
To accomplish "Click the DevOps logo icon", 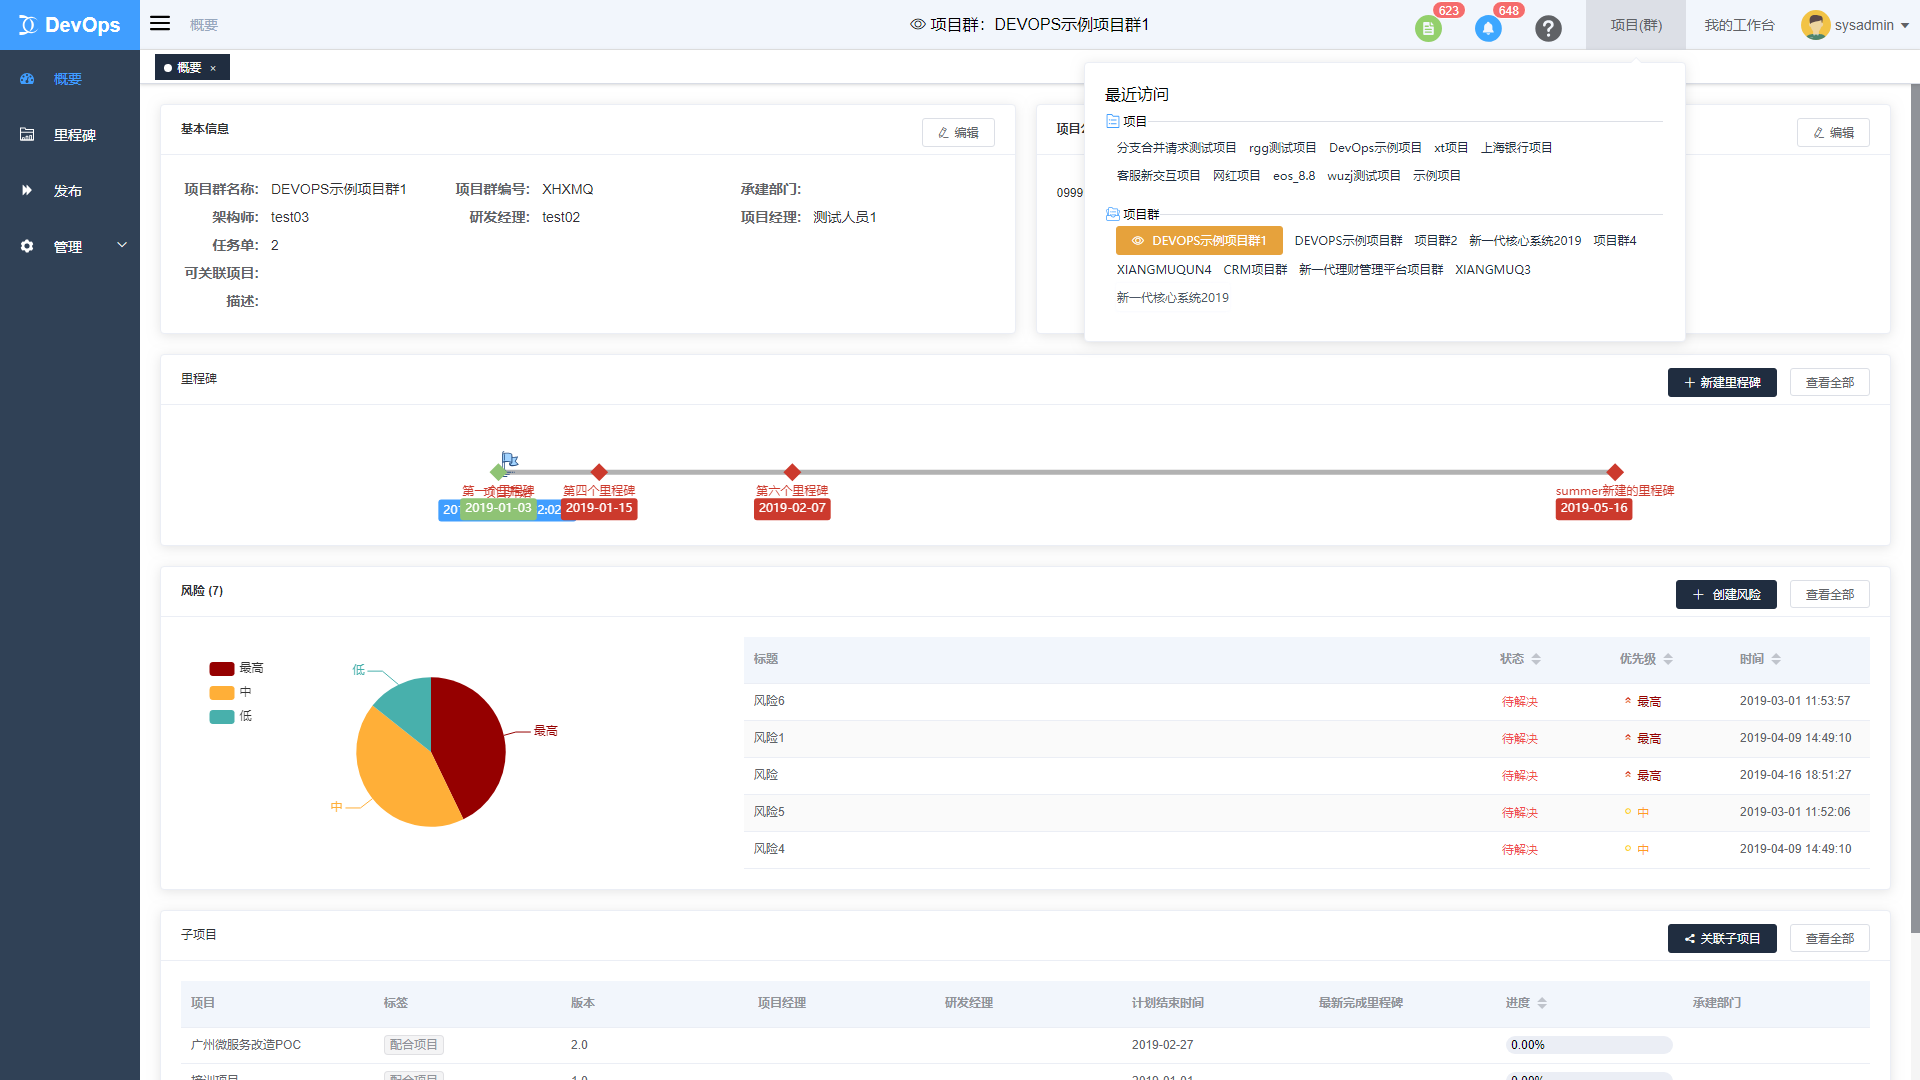I will pos(28,25).
